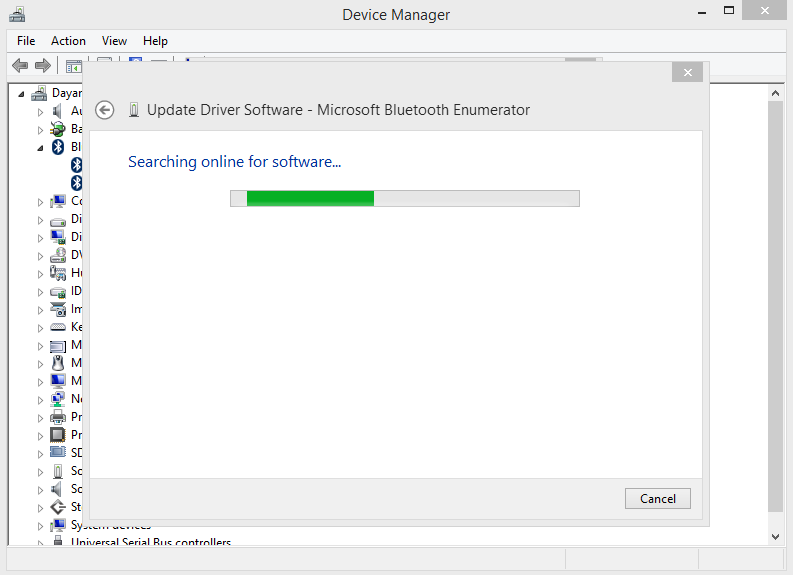The width and height of the screenshot is (793, 575).
Task: Expand the ID controllers category arrow
Action: [40, 292]
